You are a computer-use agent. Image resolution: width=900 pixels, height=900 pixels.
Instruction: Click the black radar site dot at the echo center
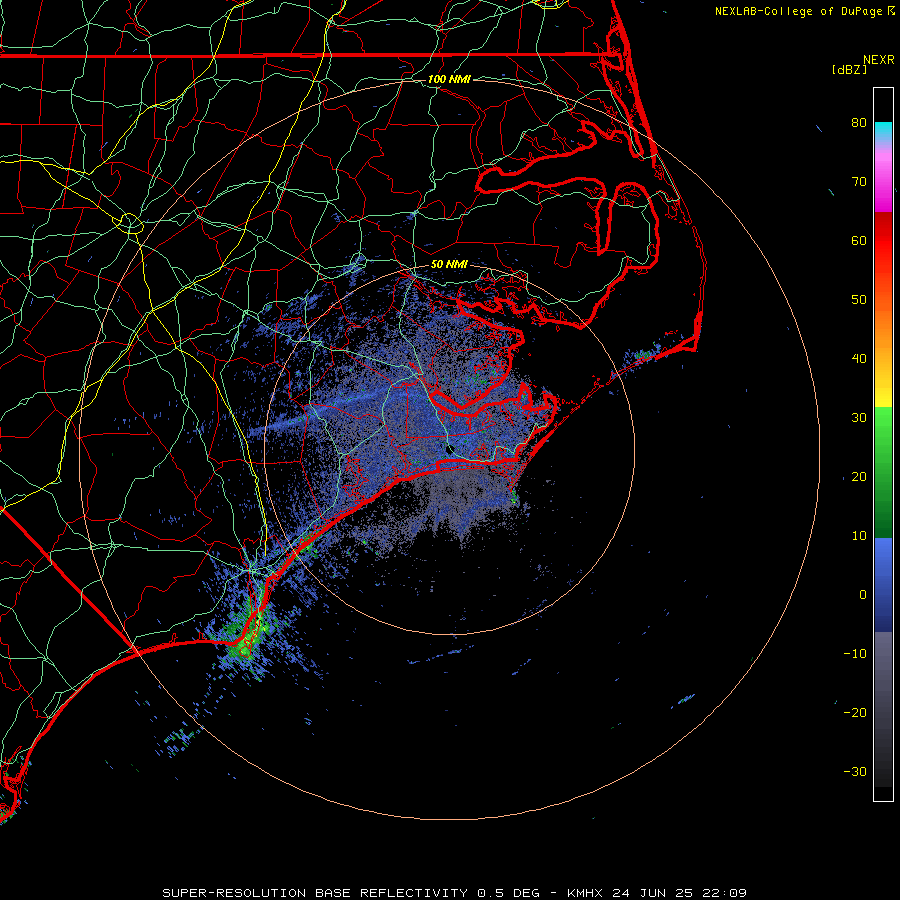pyautogui.click(x=450, y=449)
